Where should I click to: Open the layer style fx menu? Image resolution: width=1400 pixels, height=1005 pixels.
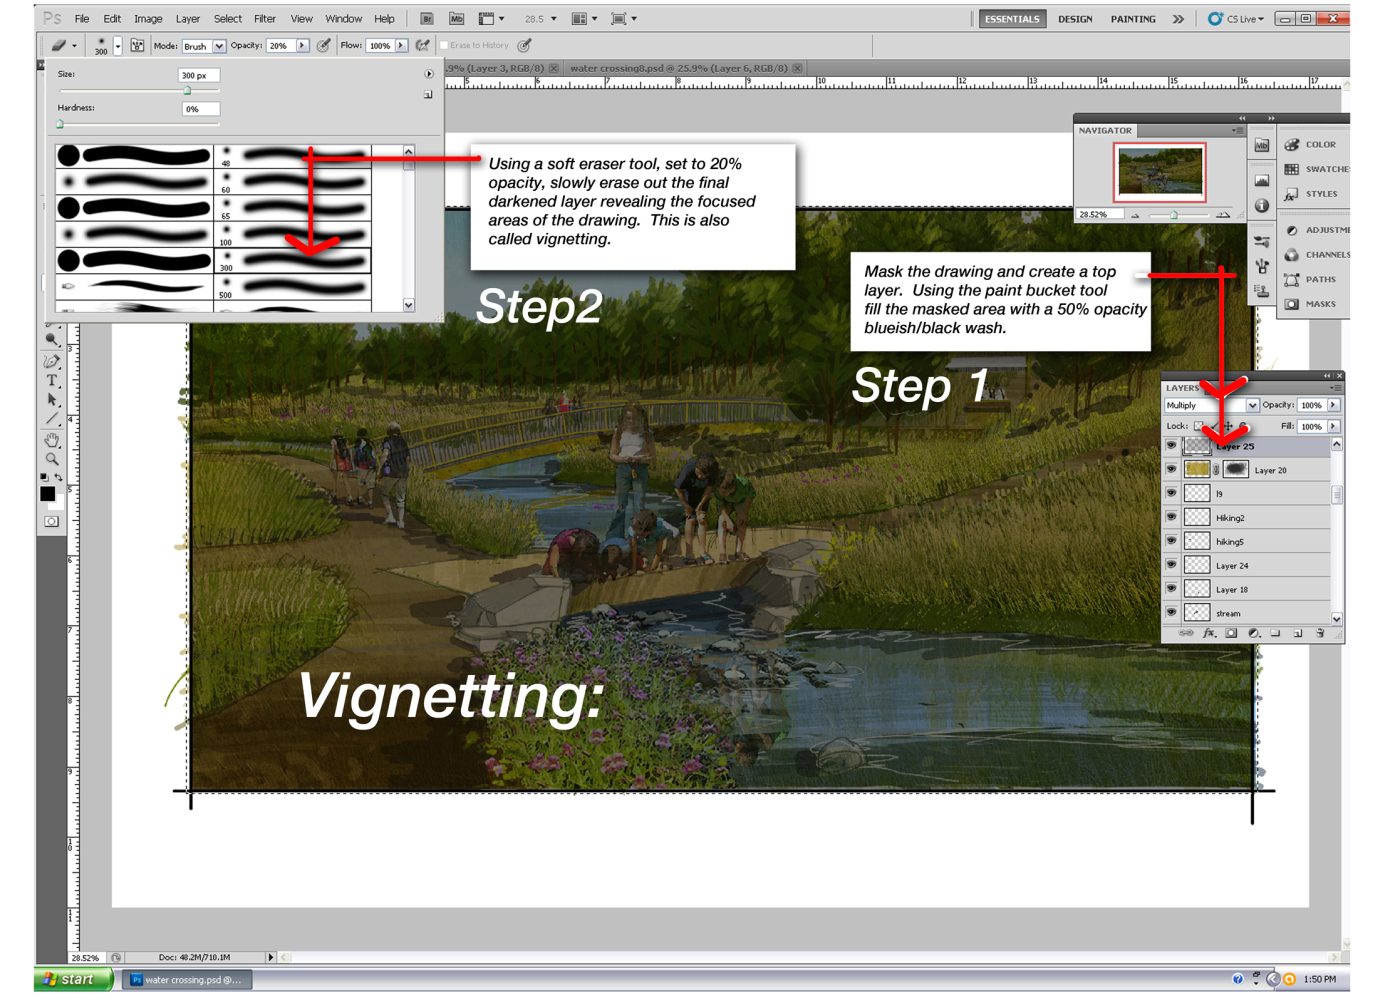[1209, 634]
